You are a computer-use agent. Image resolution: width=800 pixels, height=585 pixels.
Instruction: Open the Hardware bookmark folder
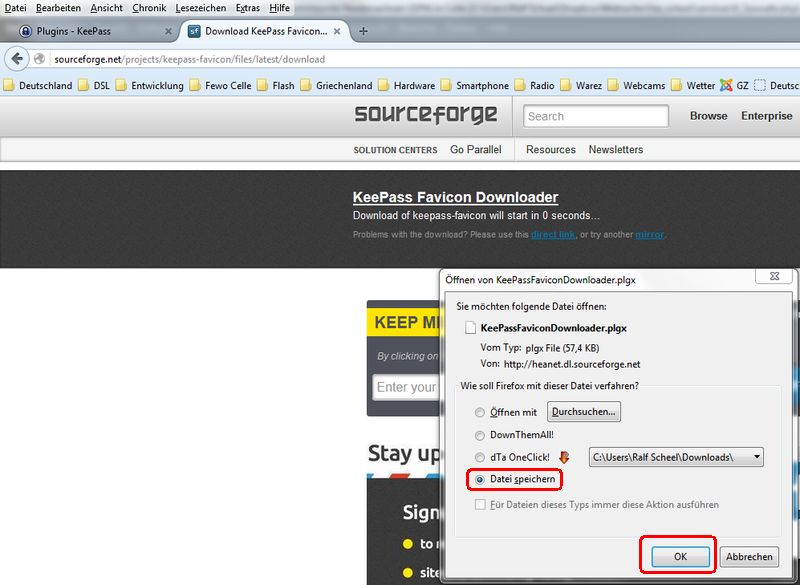click(407, 85)
